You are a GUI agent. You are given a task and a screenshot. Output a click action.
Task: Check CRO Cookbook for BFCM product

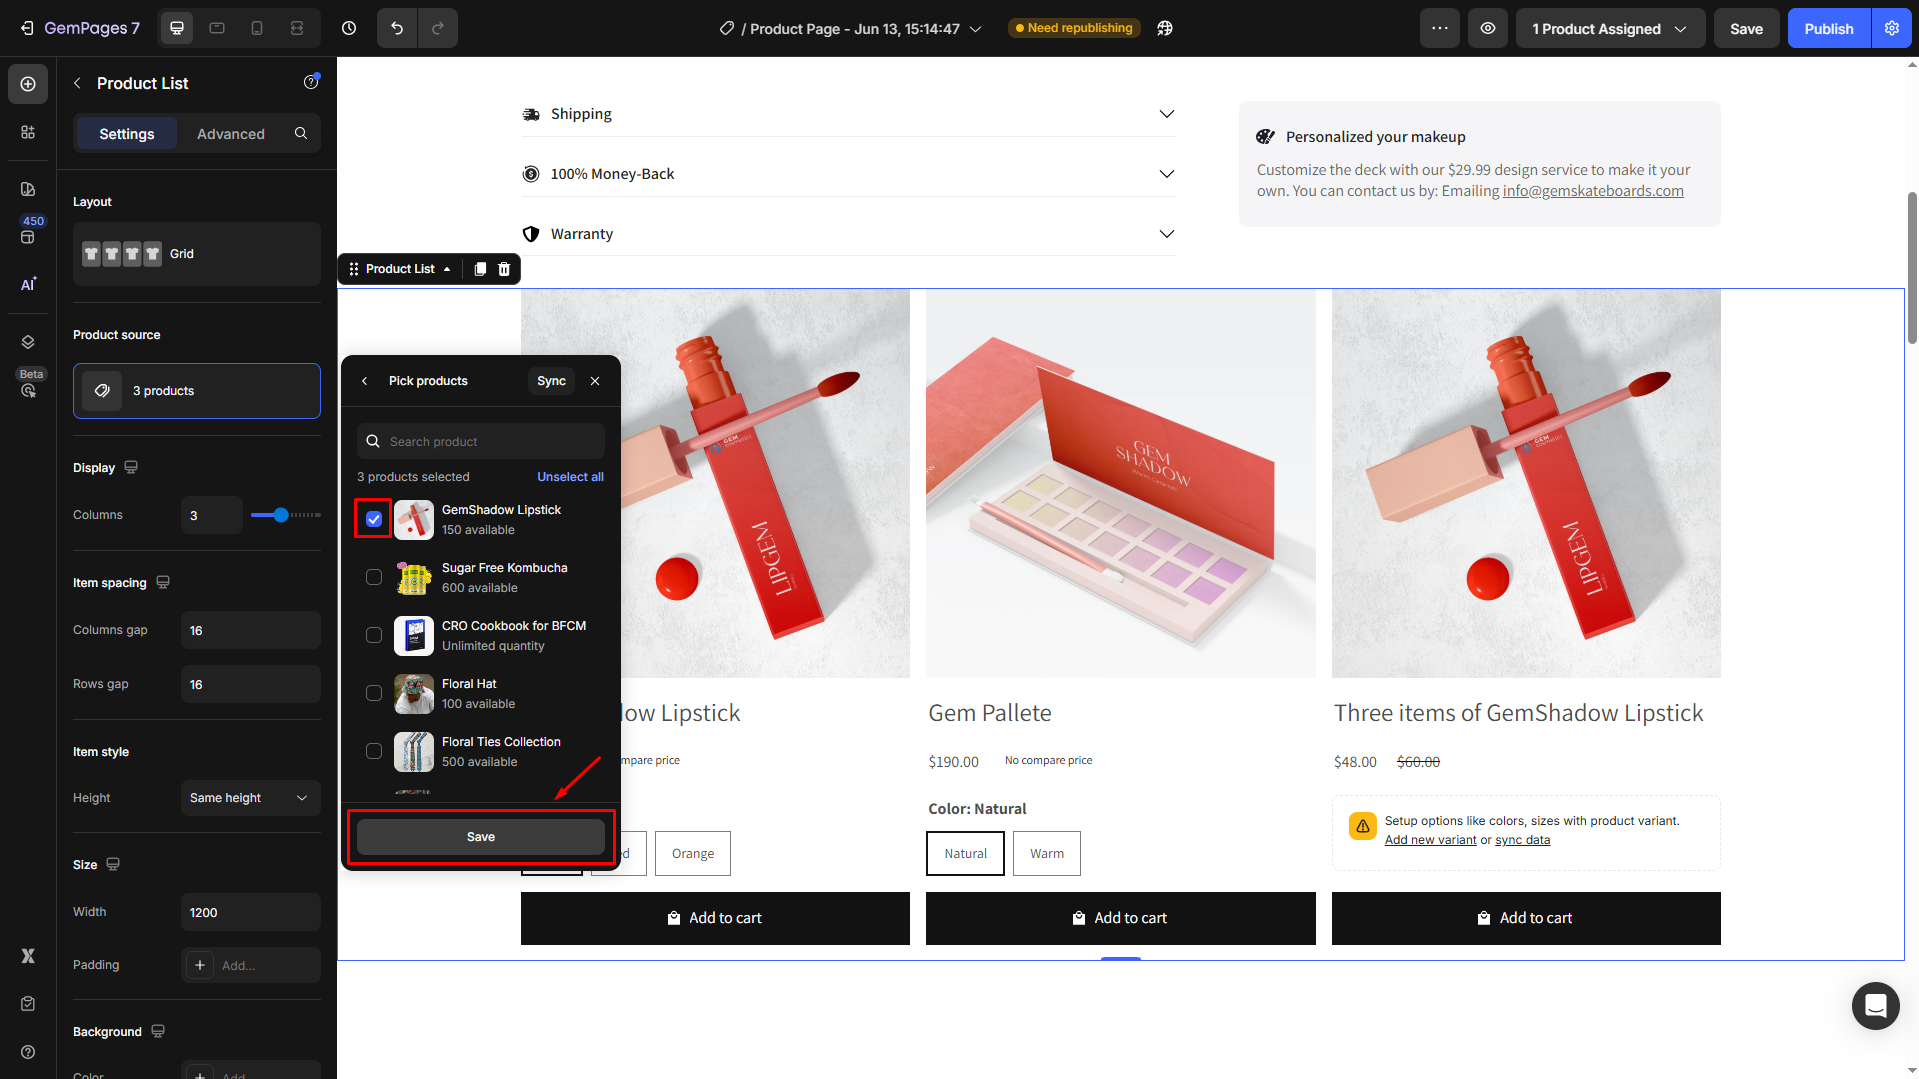pyautogui.click(x=374, y=635)
